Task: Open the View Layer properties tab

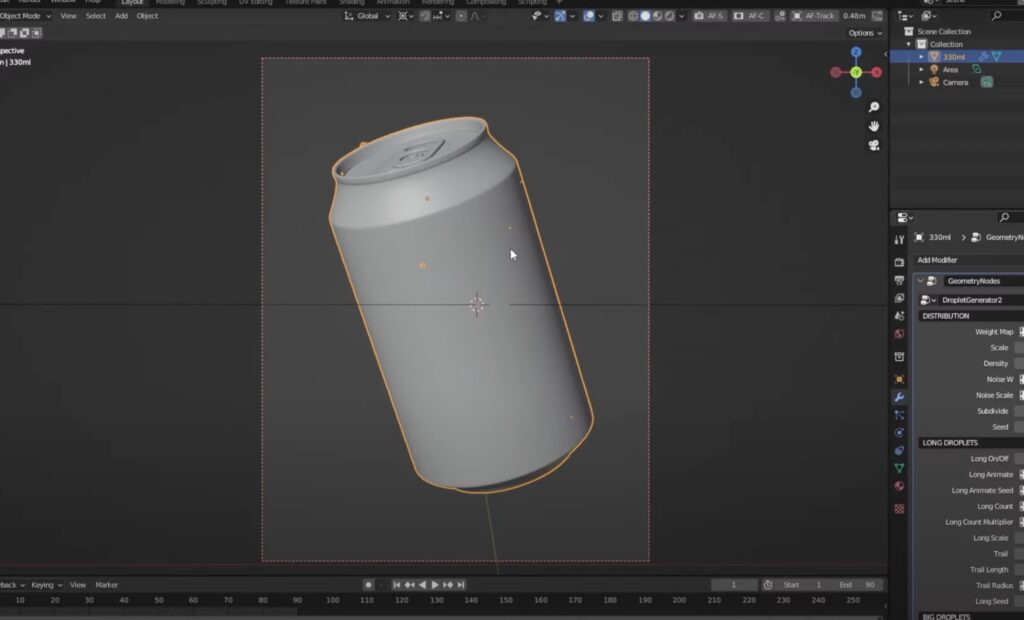Action: pos(899,298)
